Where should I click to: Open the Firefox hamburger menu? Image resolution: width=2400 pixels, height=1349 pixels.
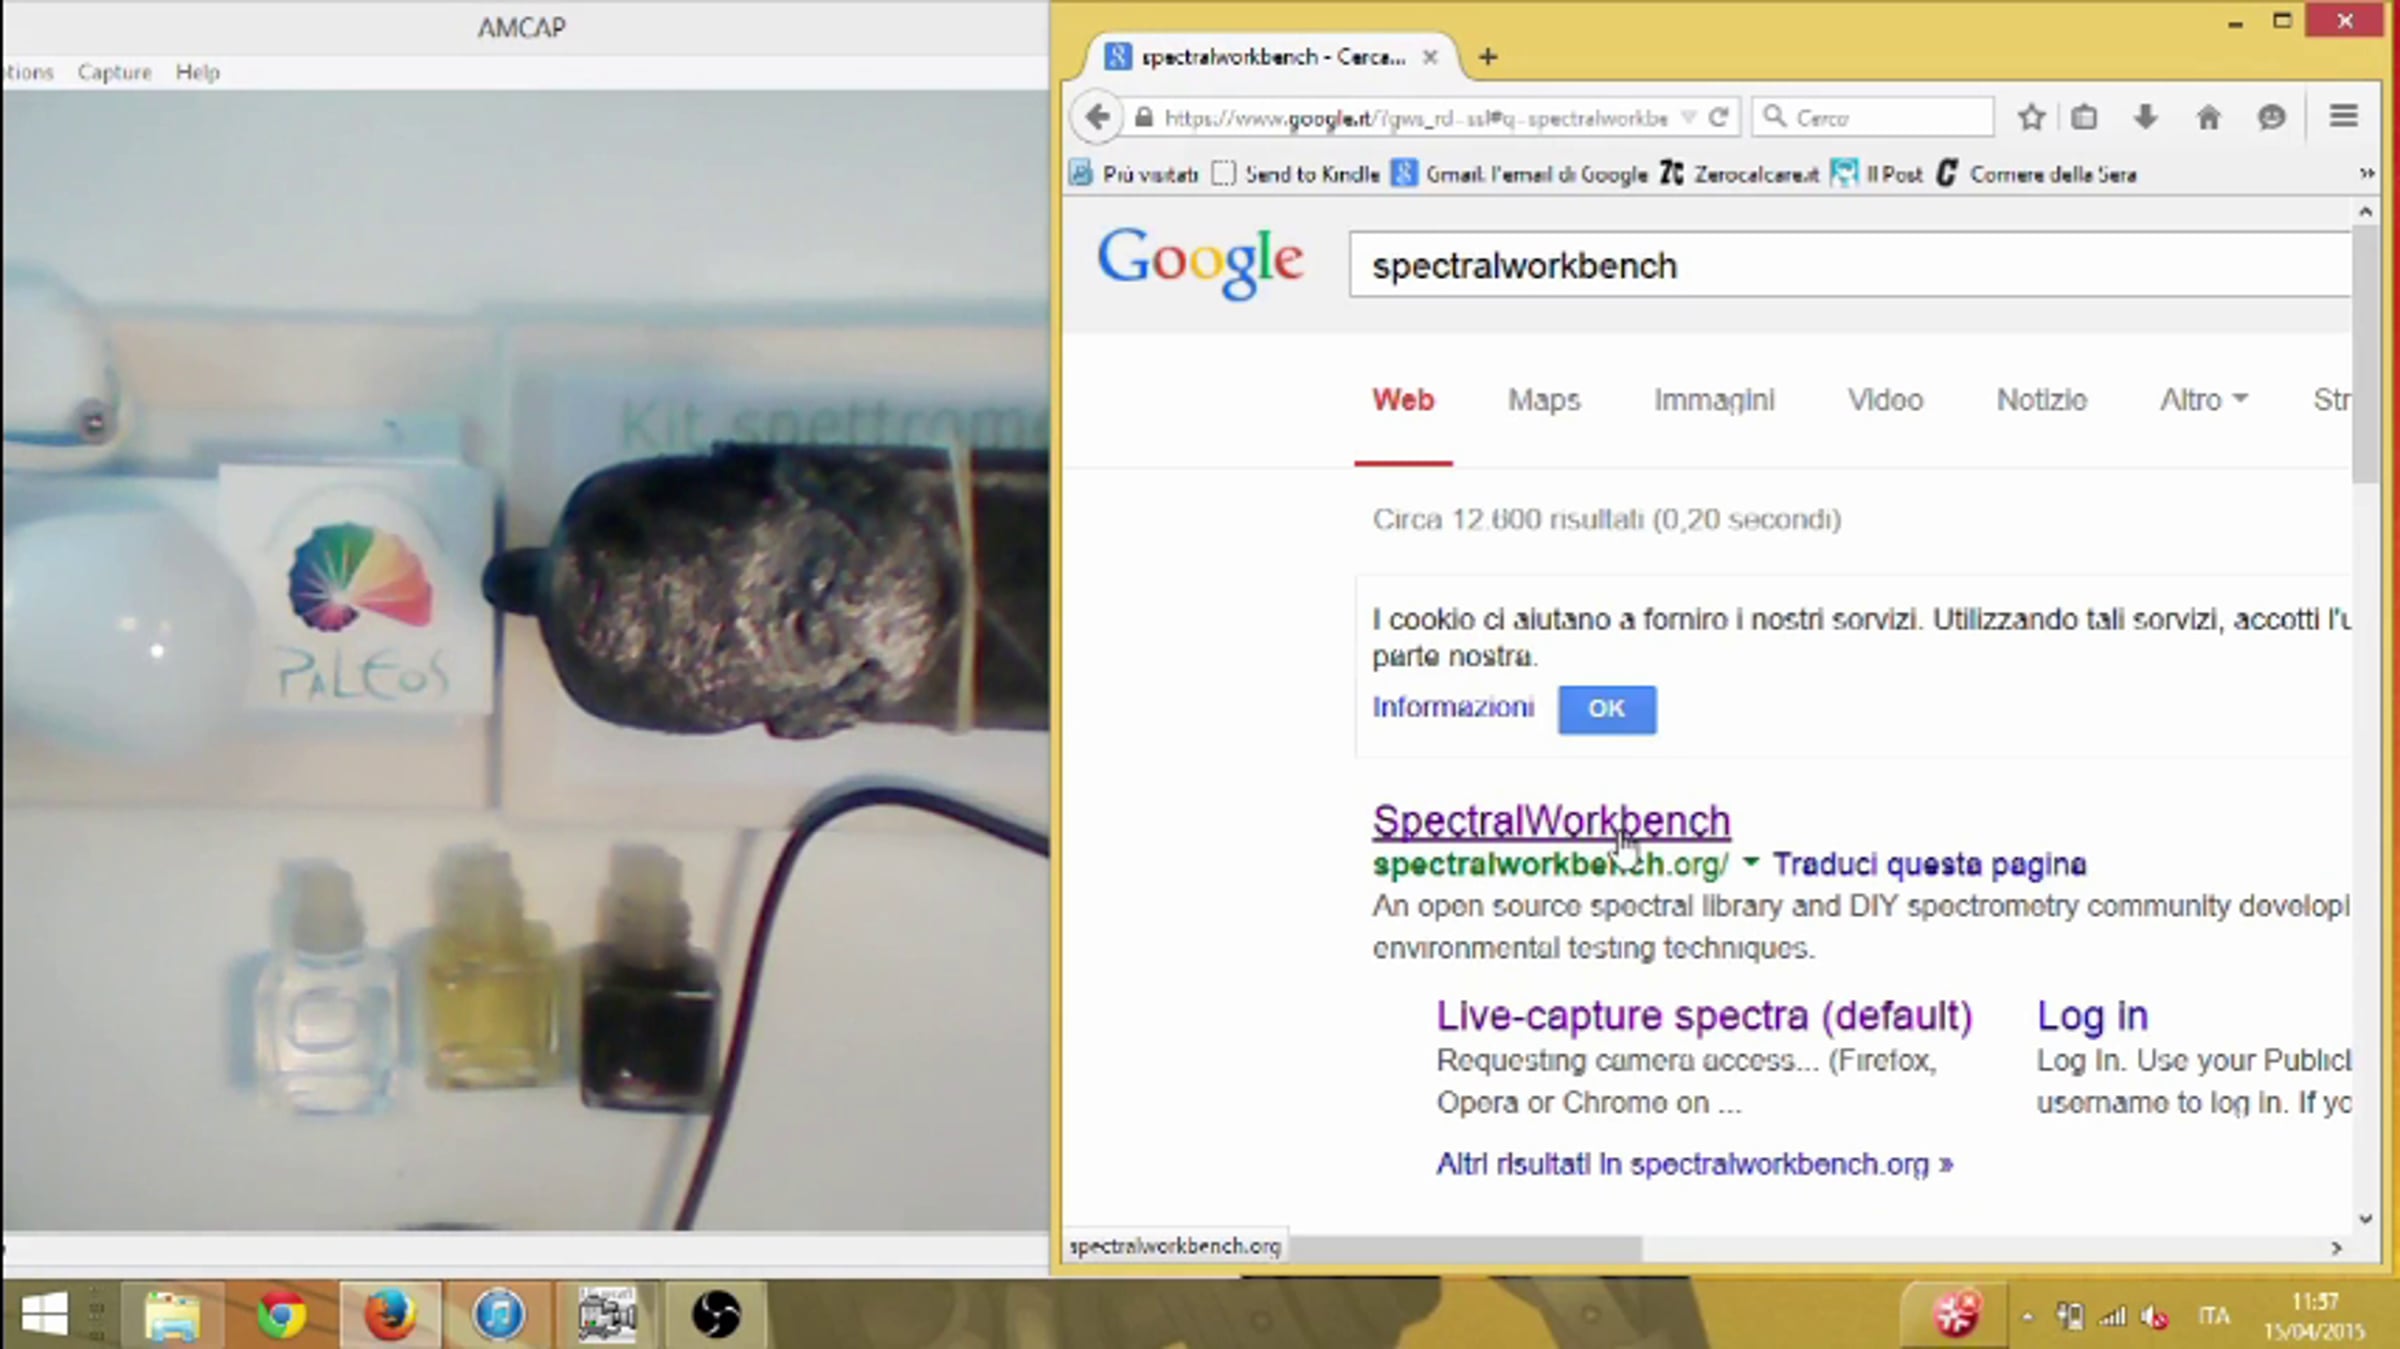[2343, 116]
